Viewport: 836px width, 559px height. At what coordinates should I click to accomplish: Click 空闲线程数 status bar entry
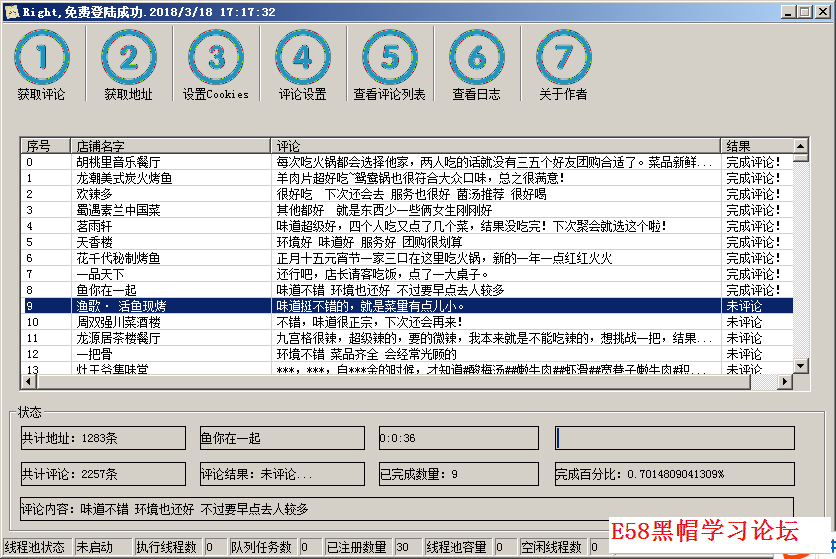point(551,547)
